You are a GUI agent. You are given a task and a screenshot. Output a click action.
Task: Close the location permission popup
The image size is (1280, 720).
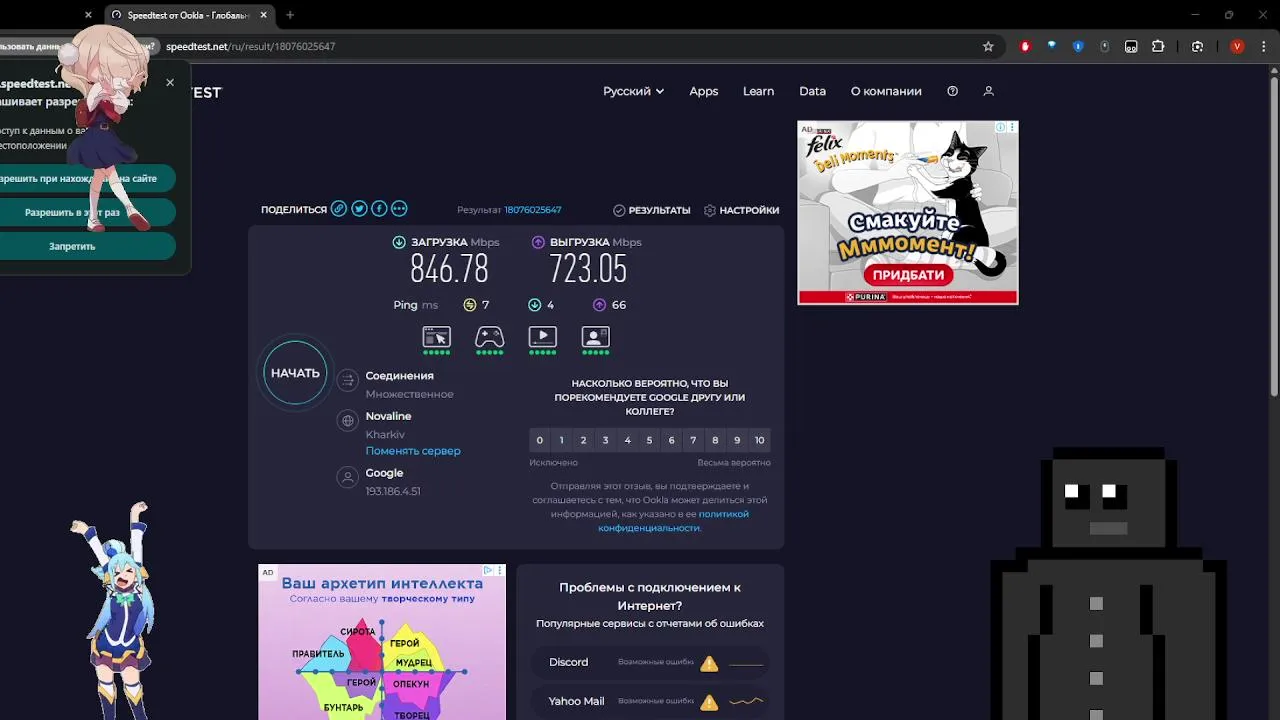click(170, 83)
